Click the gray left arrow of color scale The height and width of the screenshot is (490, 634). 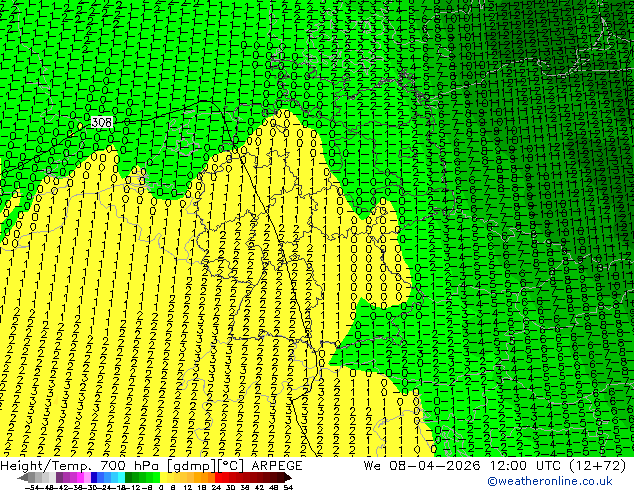tap(23, 477)
